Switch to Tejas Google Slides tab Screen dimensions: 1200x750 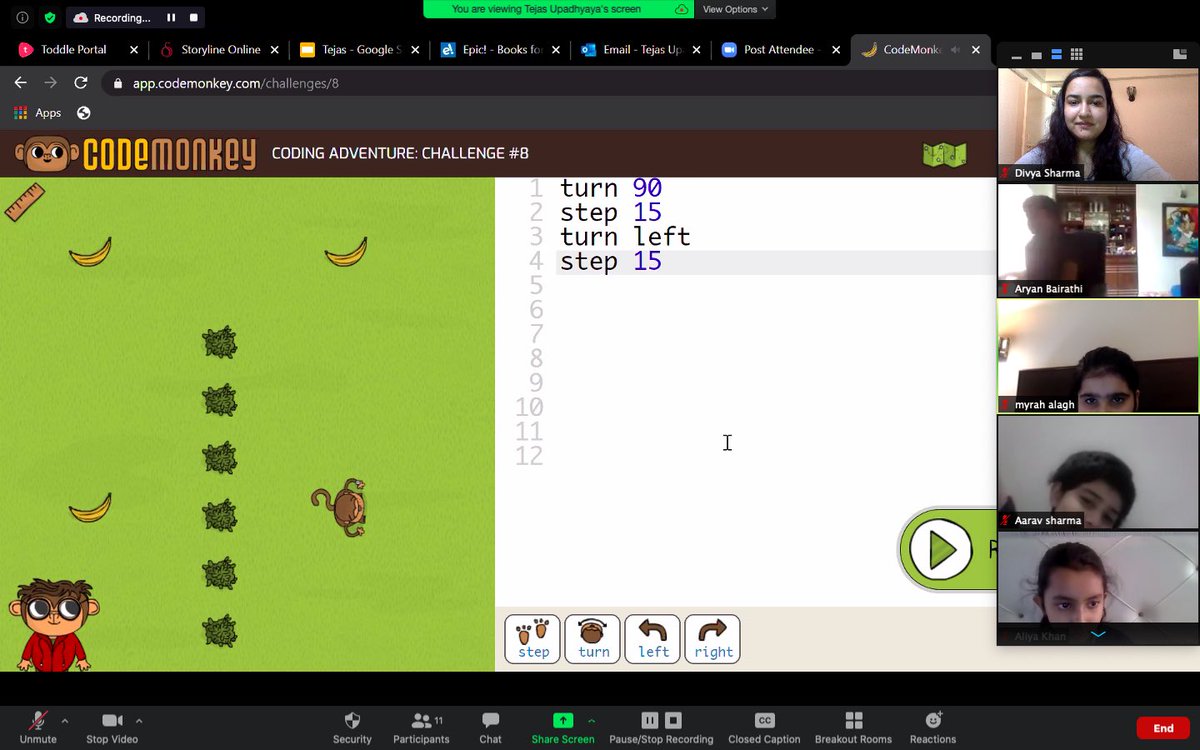(x=358, y=49)
